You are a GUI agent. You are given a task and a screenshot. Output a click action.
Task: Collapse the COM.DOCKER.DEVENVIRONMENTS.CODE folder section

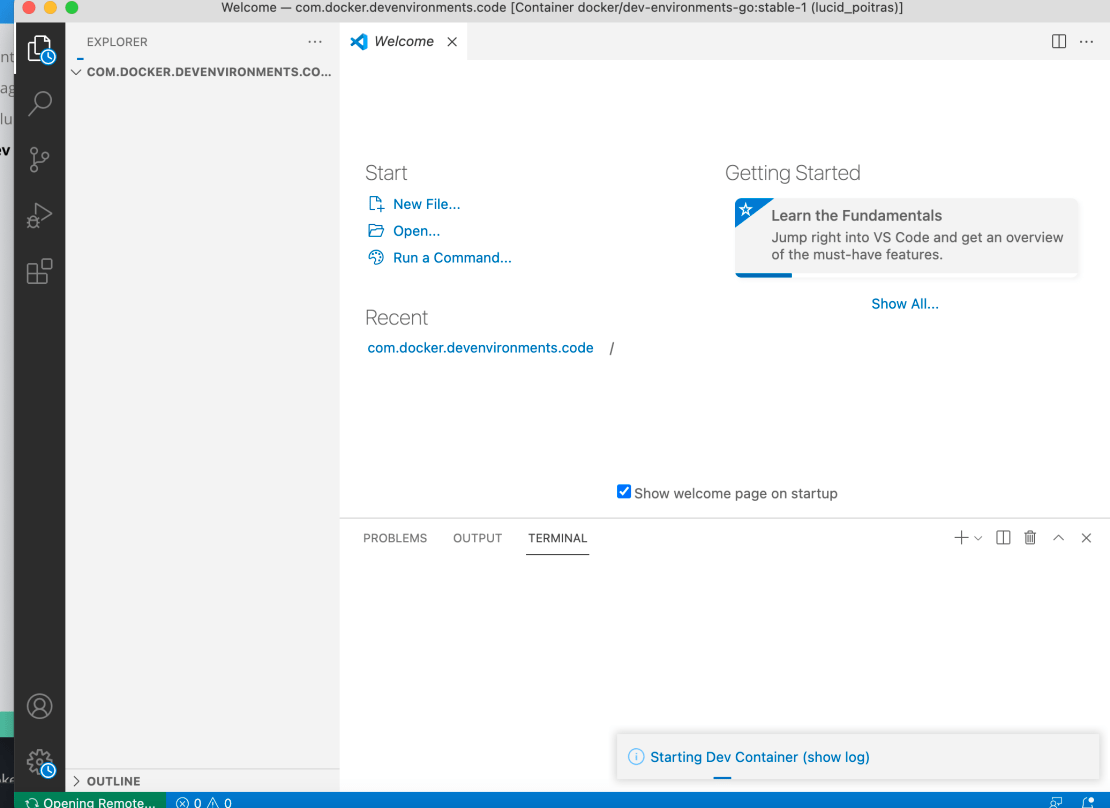tap(77, 72)
